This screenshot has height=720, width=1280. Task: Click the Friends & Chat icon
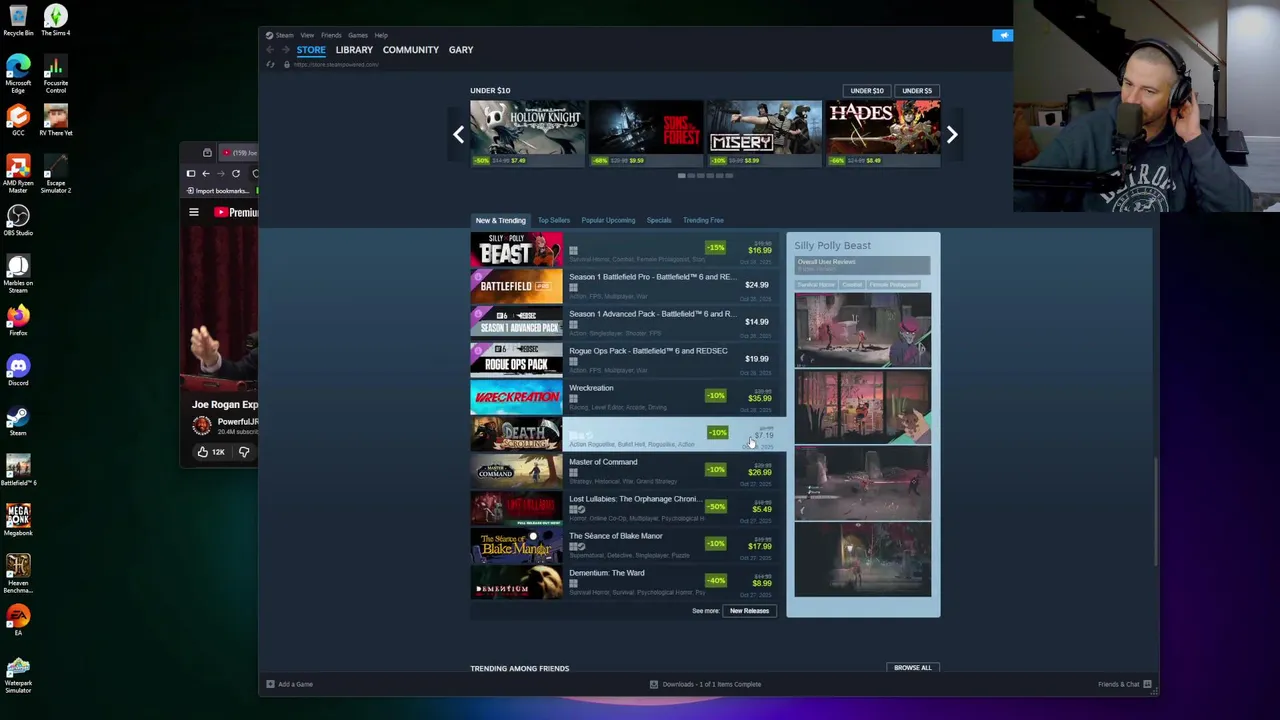(x=1147, y=684)
